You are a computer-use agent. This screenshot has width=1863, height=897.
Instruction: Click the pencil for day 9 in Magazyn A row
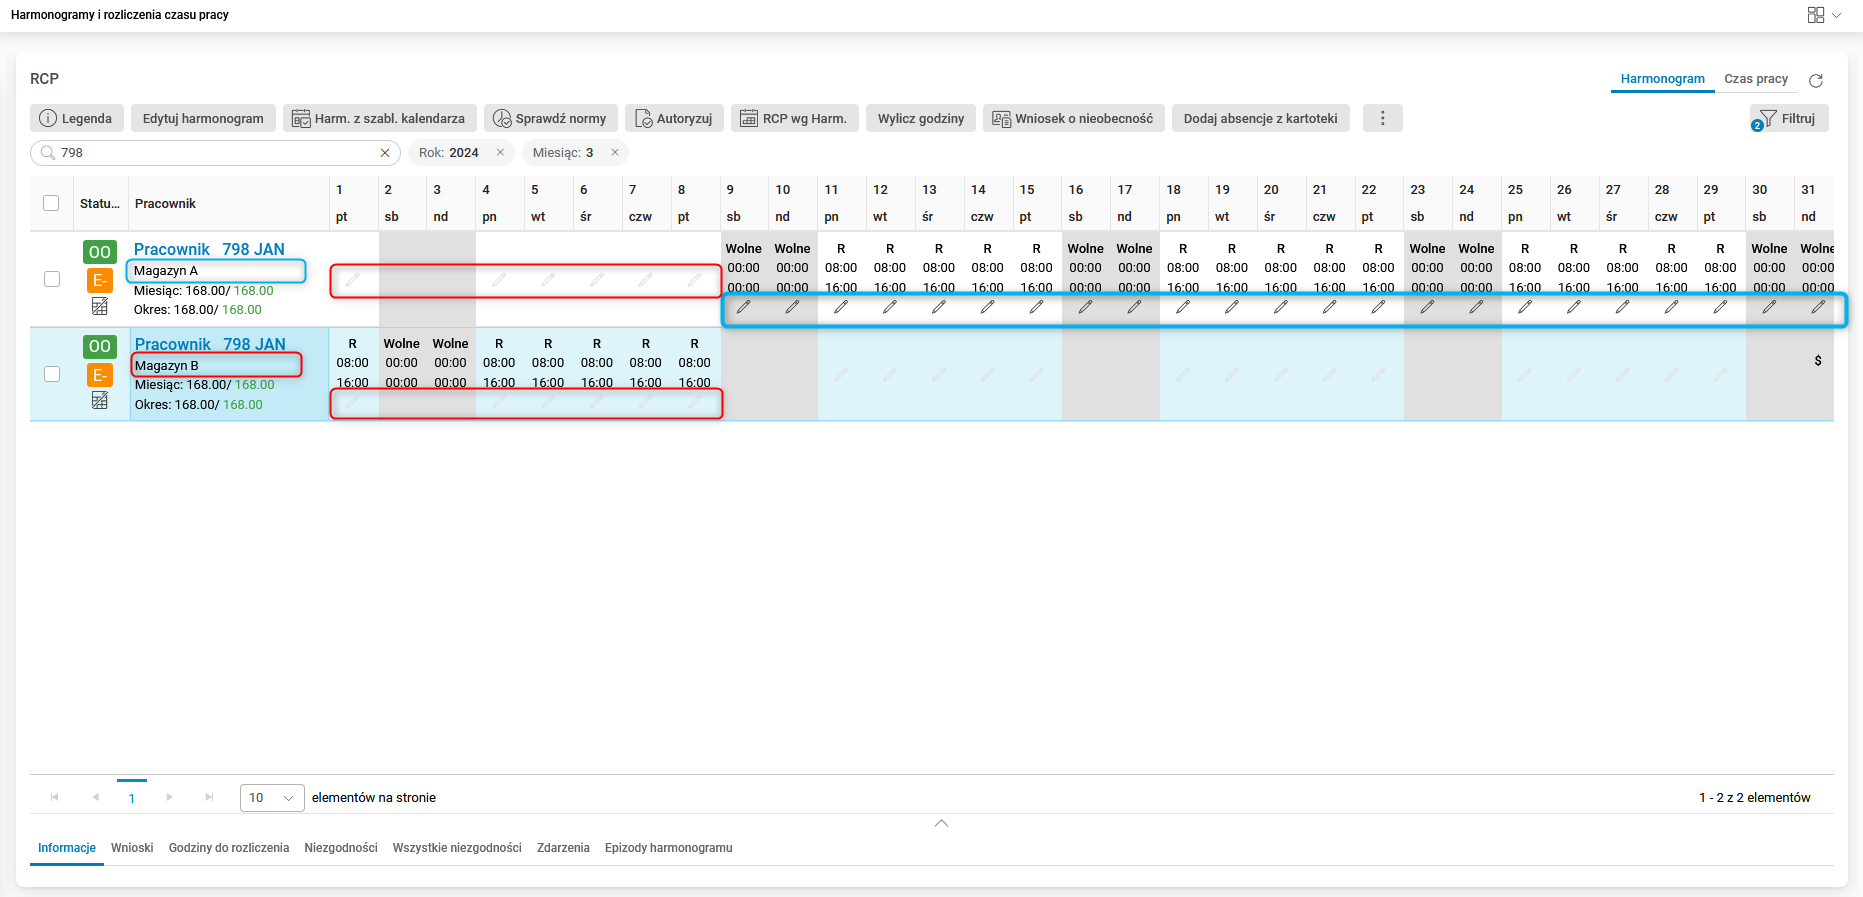743,308
